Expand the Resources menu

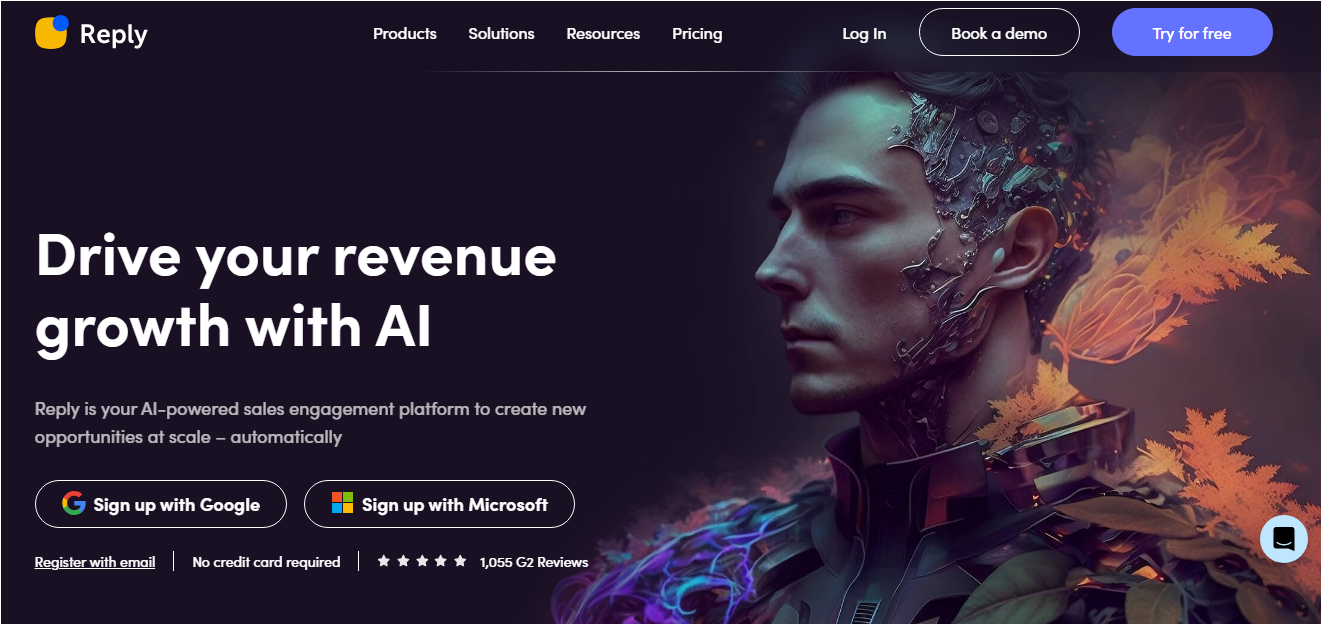pyautogui.click(x=603, y=33)
